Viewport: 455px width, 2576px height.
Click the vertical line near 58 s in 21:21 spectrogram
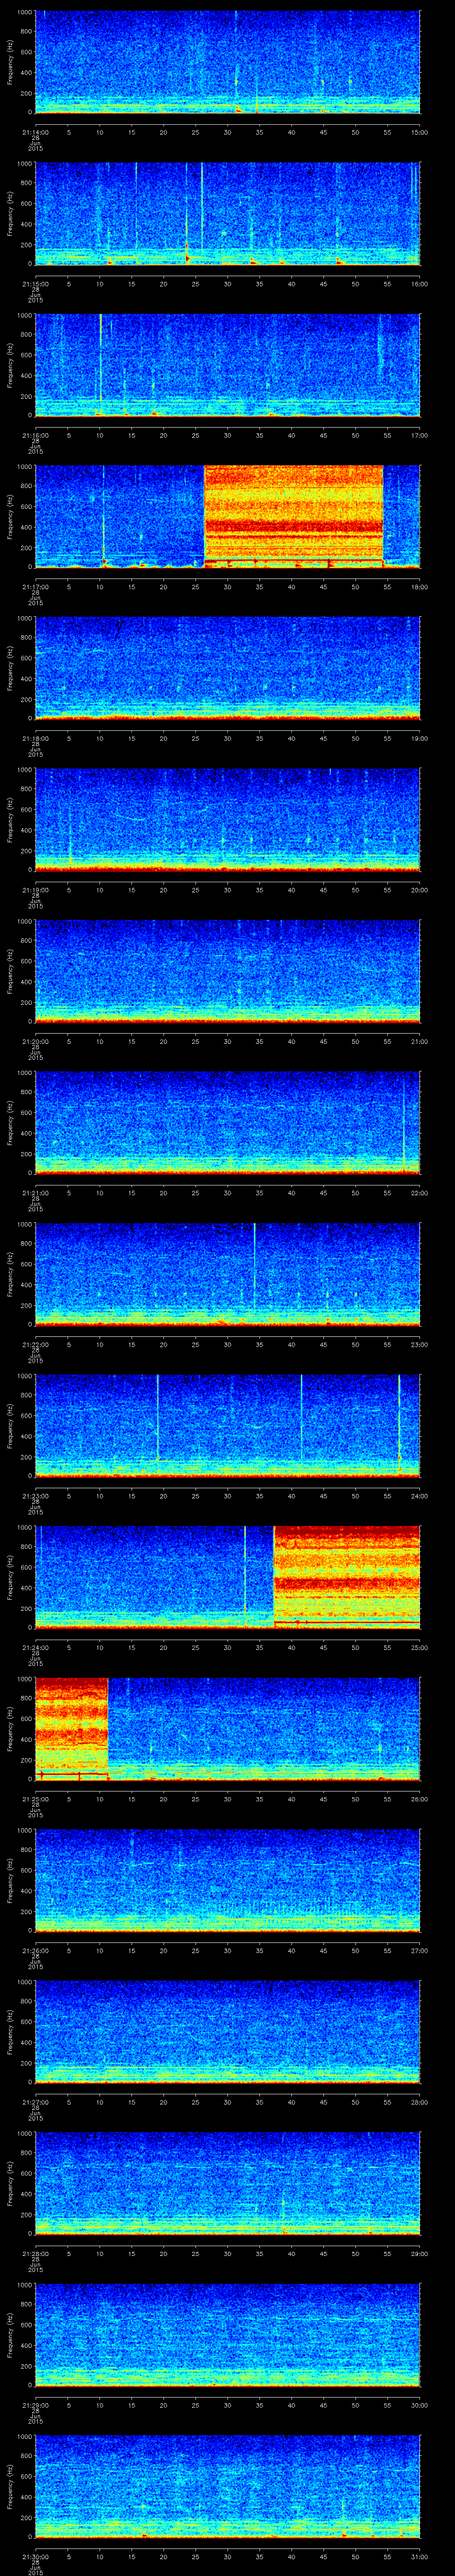click(404, 1125)
